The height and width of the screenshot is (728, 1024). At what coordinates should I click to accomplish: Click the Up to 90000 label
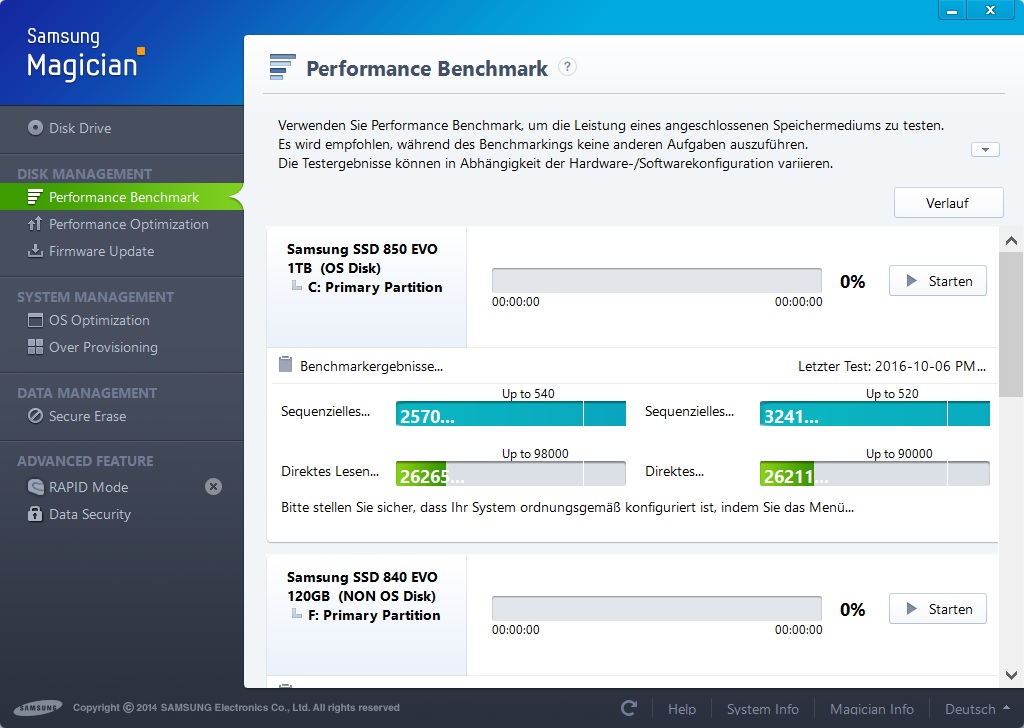pyautogui.click(x=899, y=454)
